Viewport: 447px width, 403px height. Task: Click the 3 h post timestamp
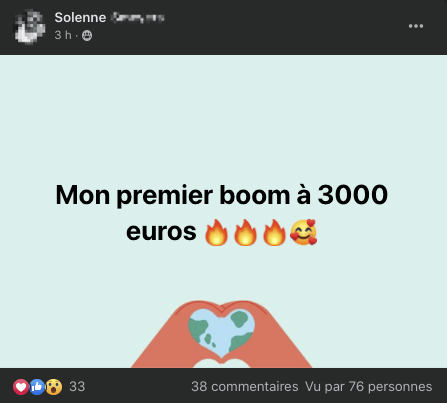(63, 35)
